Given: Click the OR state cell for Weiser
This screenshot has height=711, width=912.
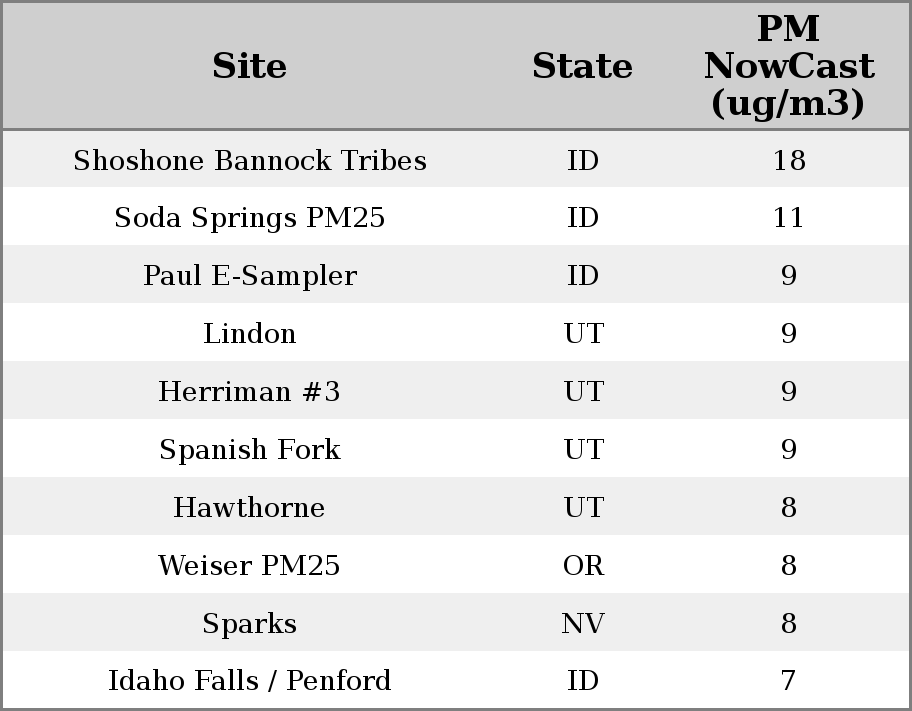Looking at the screenshot, I should pos(583,566).
